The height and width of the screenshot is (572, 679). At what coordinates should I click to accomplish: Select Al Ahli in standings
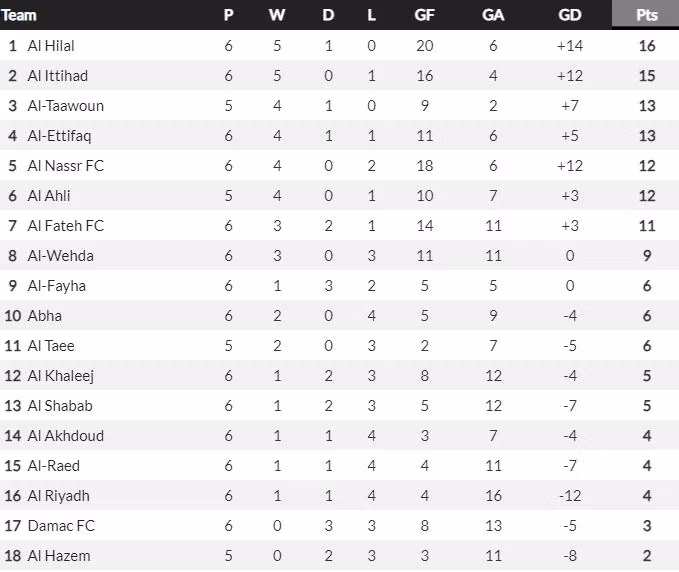(x=49, y=196)
